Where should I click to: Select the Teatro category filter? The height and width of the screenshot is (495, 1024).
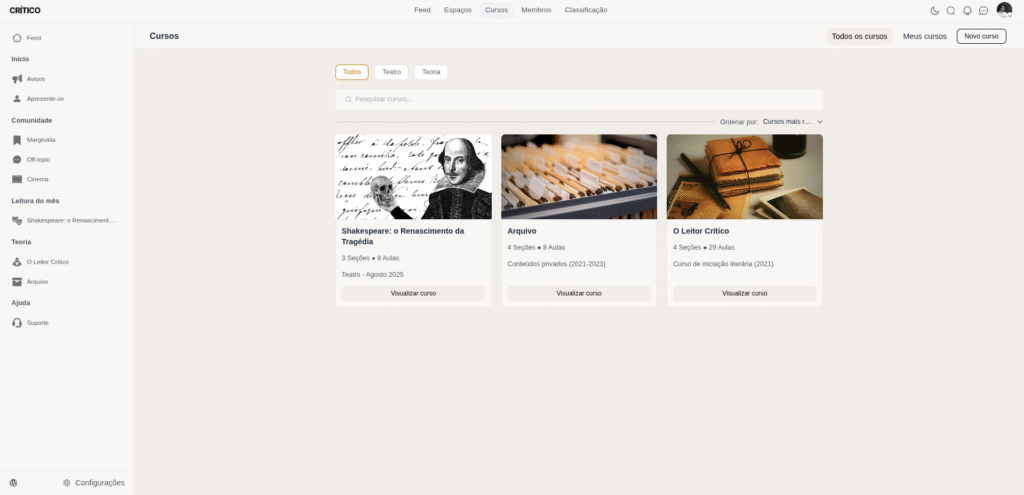pos(391,72)
